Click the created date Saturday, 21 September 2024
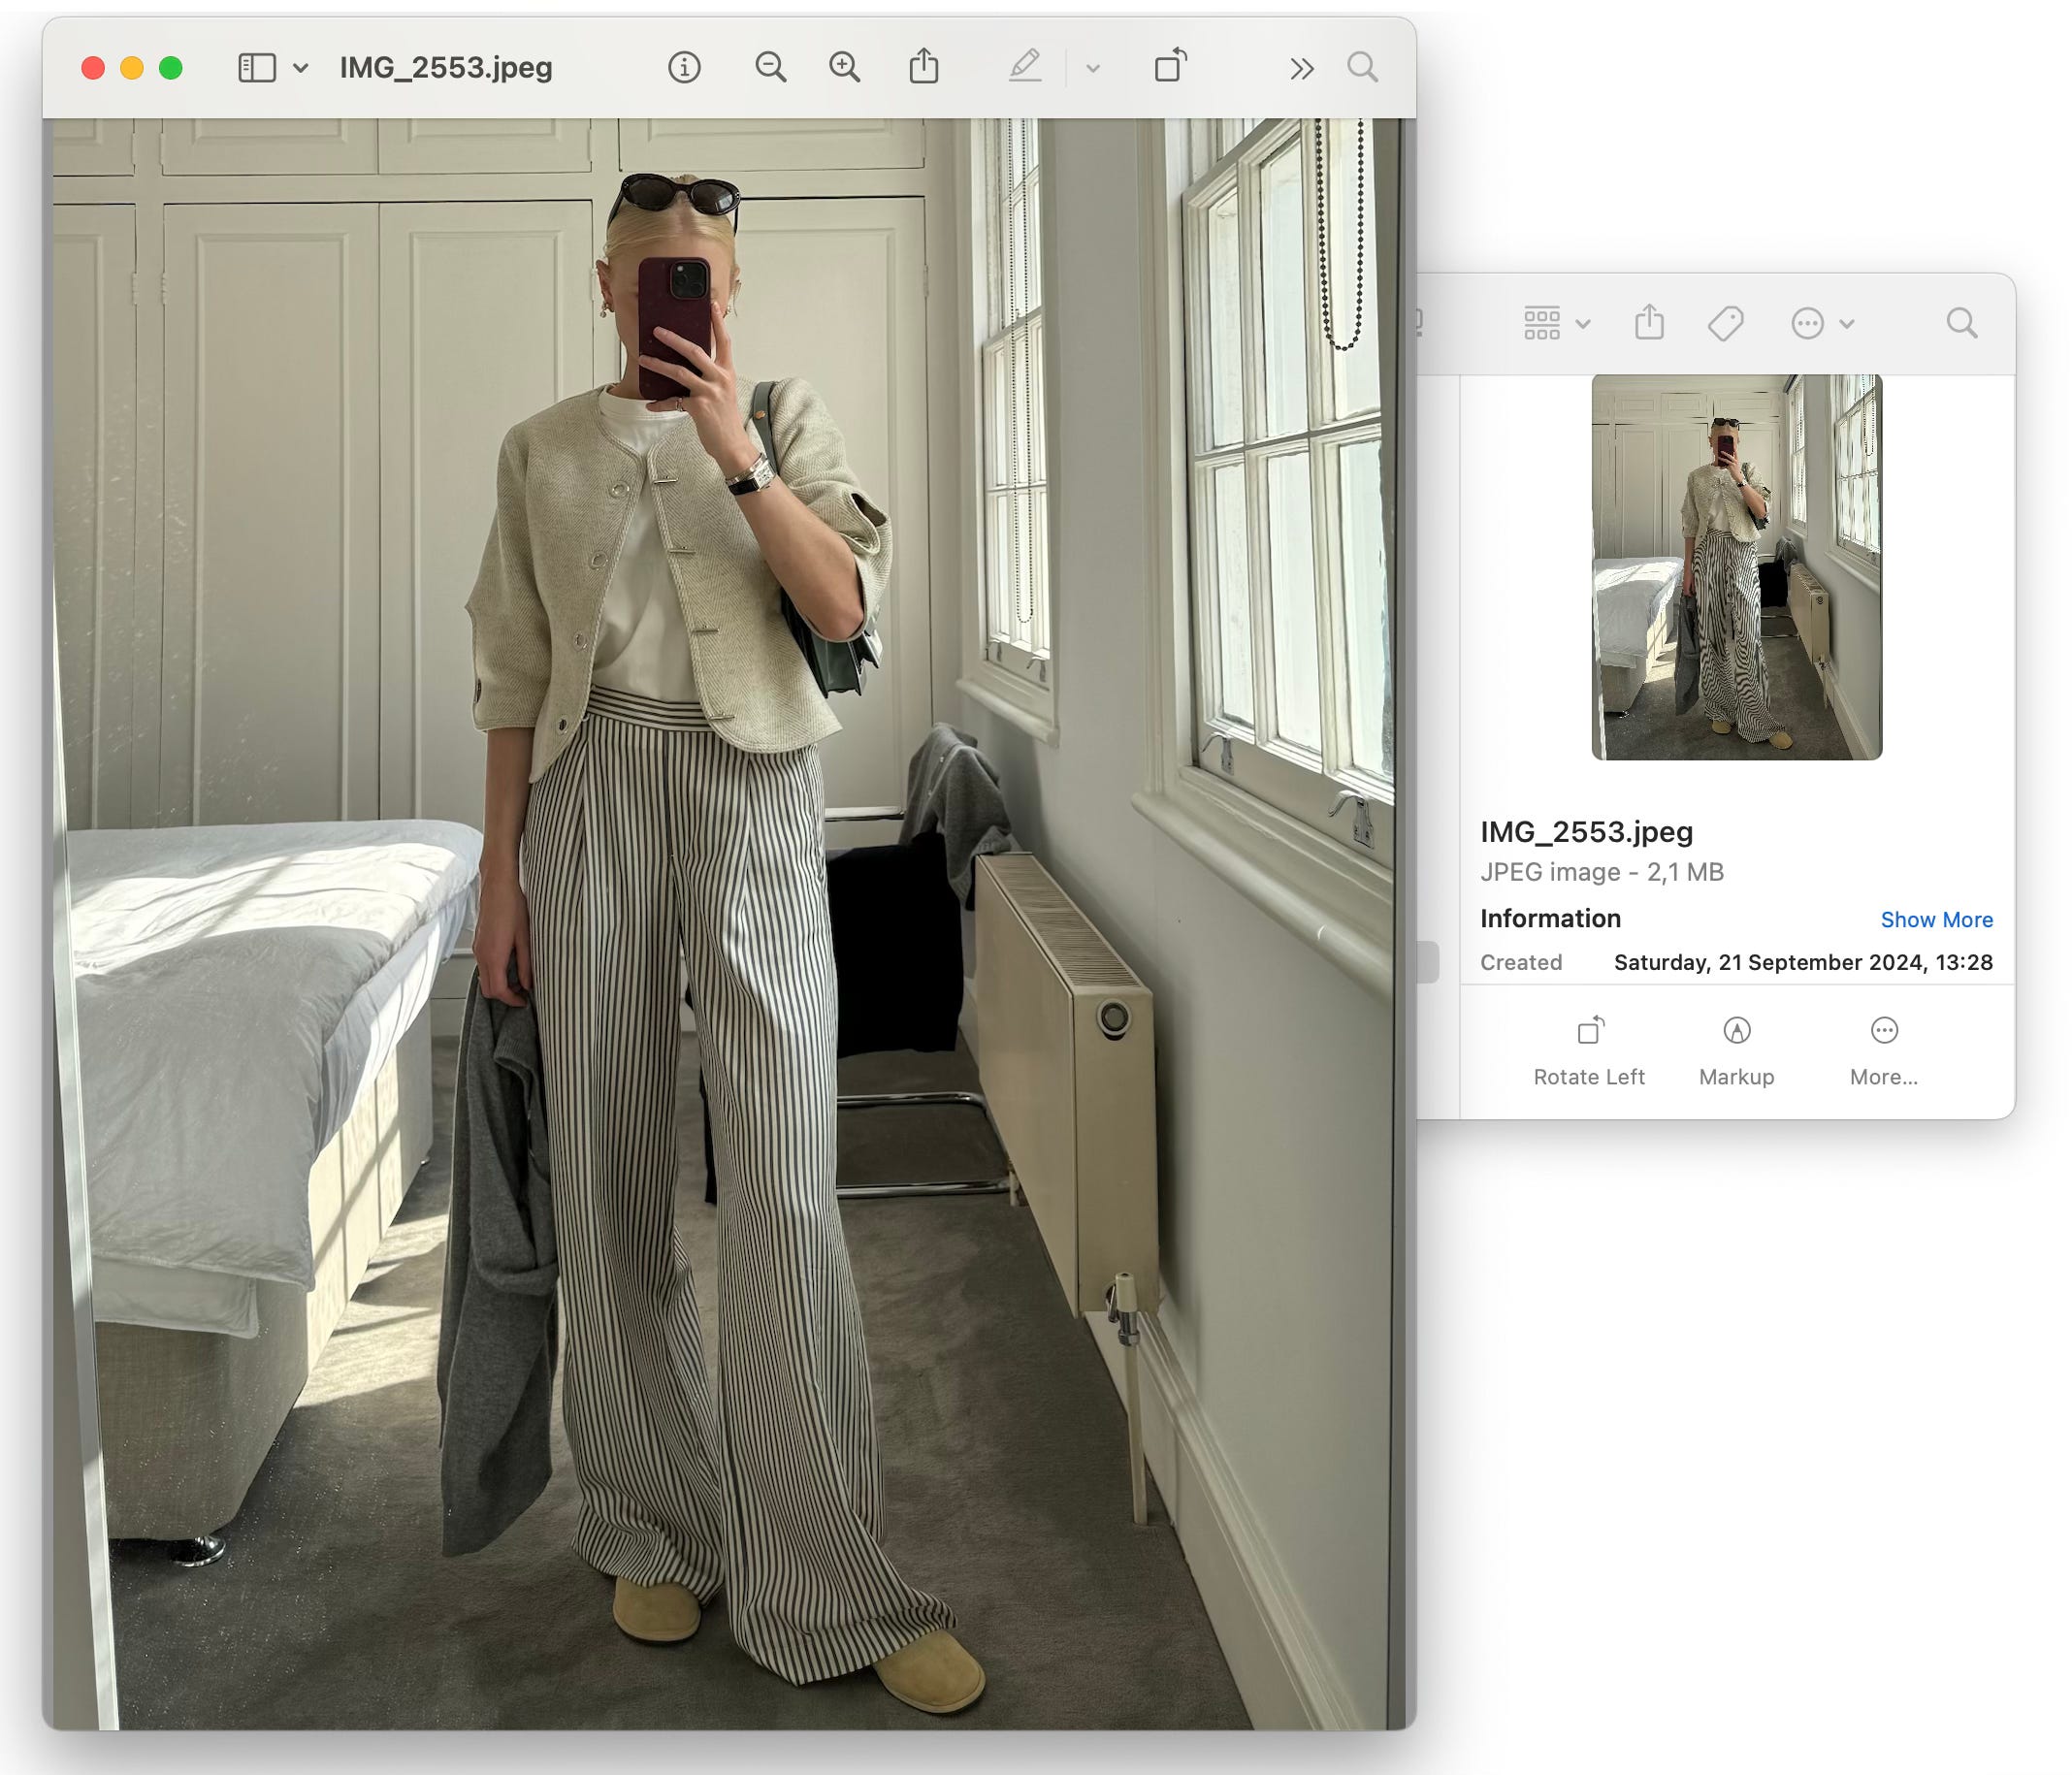 pos(1803,962)
